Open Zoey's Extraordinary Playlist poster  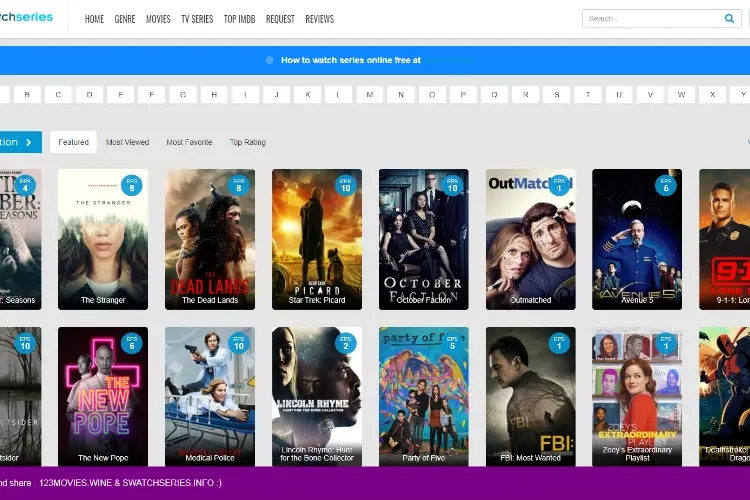click(x=637, y=397)
